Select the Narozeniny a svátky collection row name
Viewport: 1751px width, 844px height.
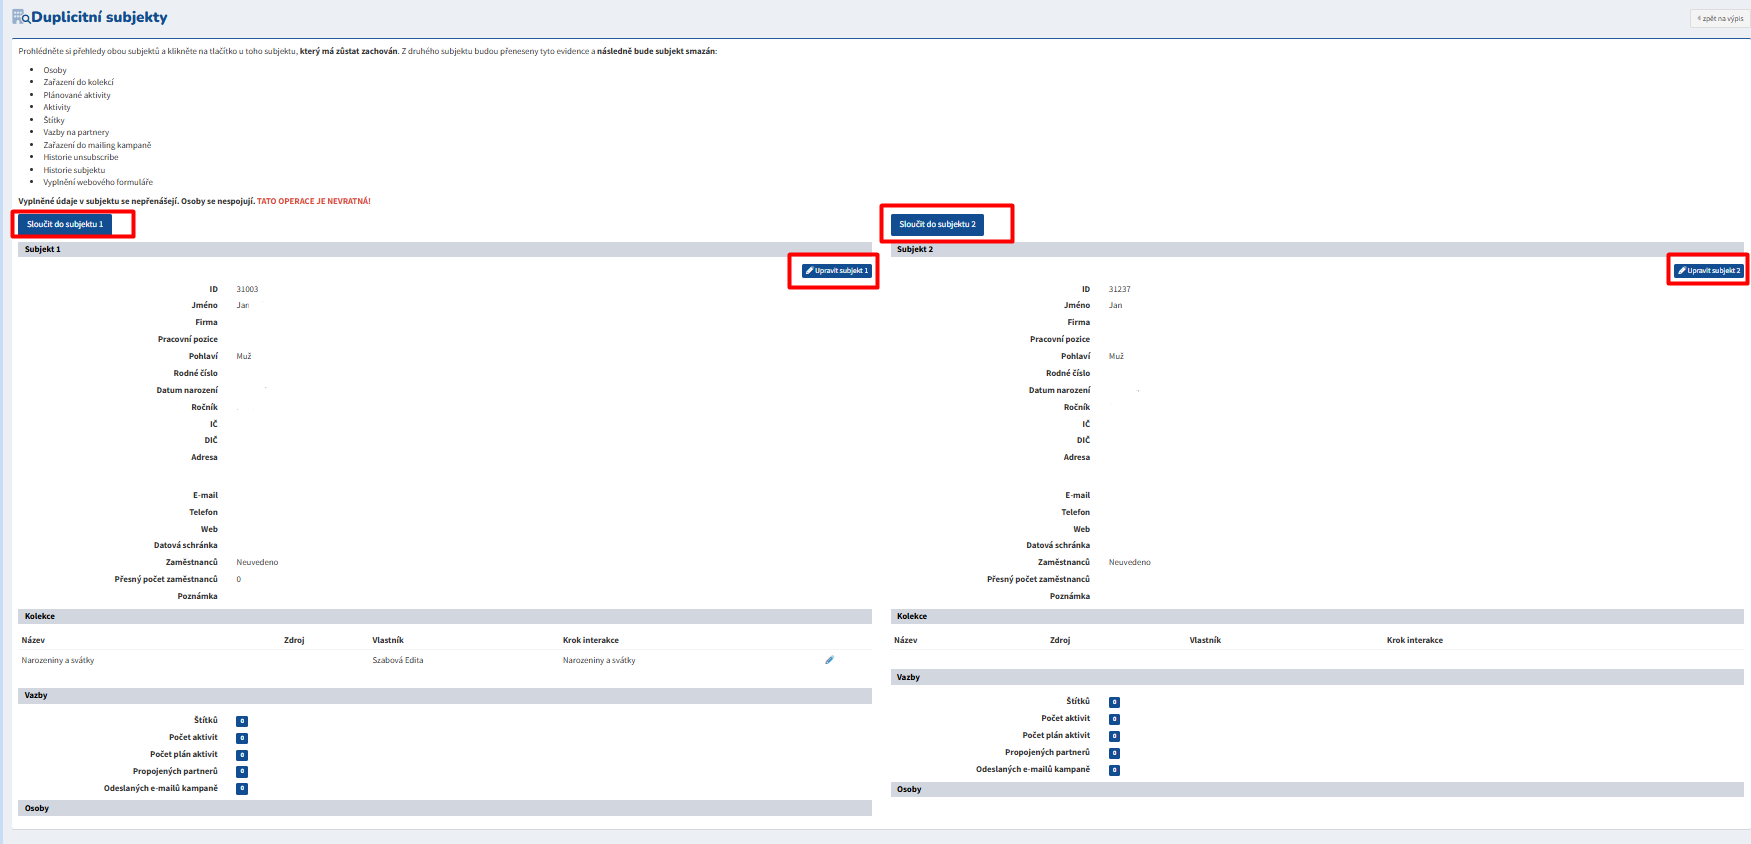(x=58, y=660)
